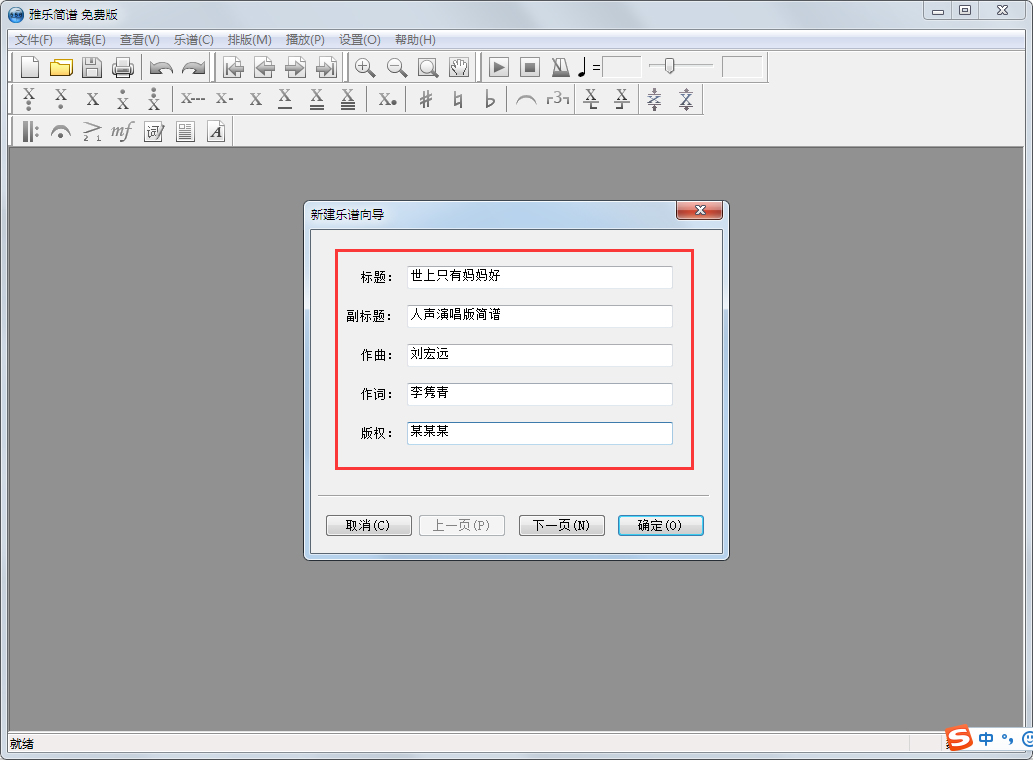The height and width of the screenshot is (760, 1033).
Task: Select the metronome icon
Action: 560,68
